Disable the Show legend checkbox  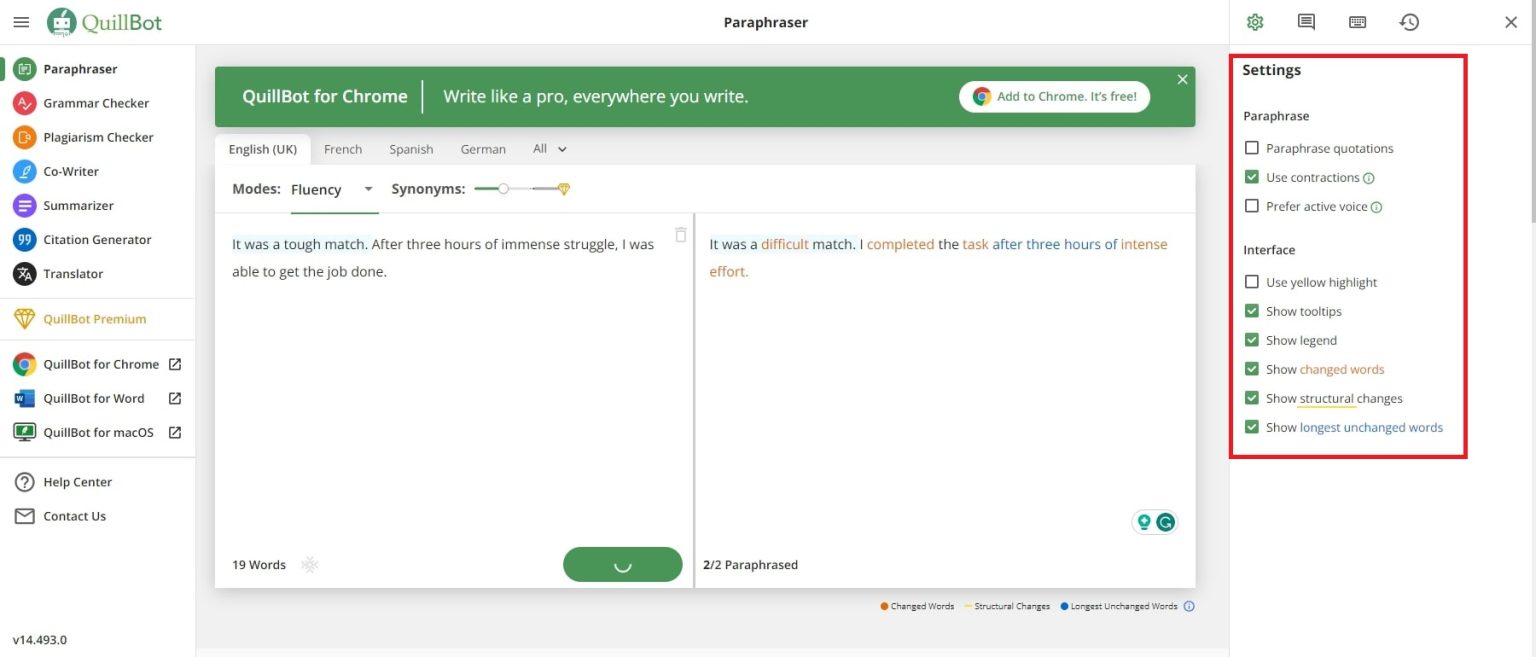1252,340
